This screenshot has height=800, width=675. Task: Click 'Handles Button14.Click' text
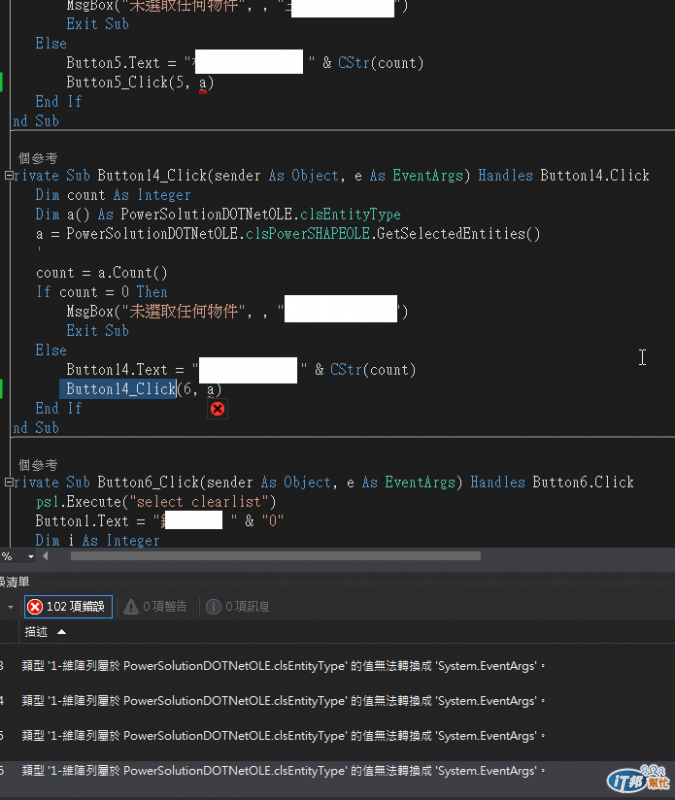[564, 176]
